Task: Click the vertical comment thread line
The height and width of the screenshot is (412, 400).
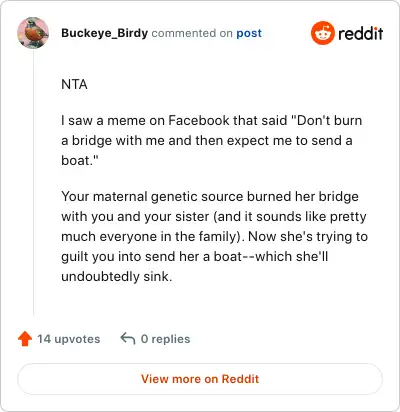Action: click(x=33, y=182)
